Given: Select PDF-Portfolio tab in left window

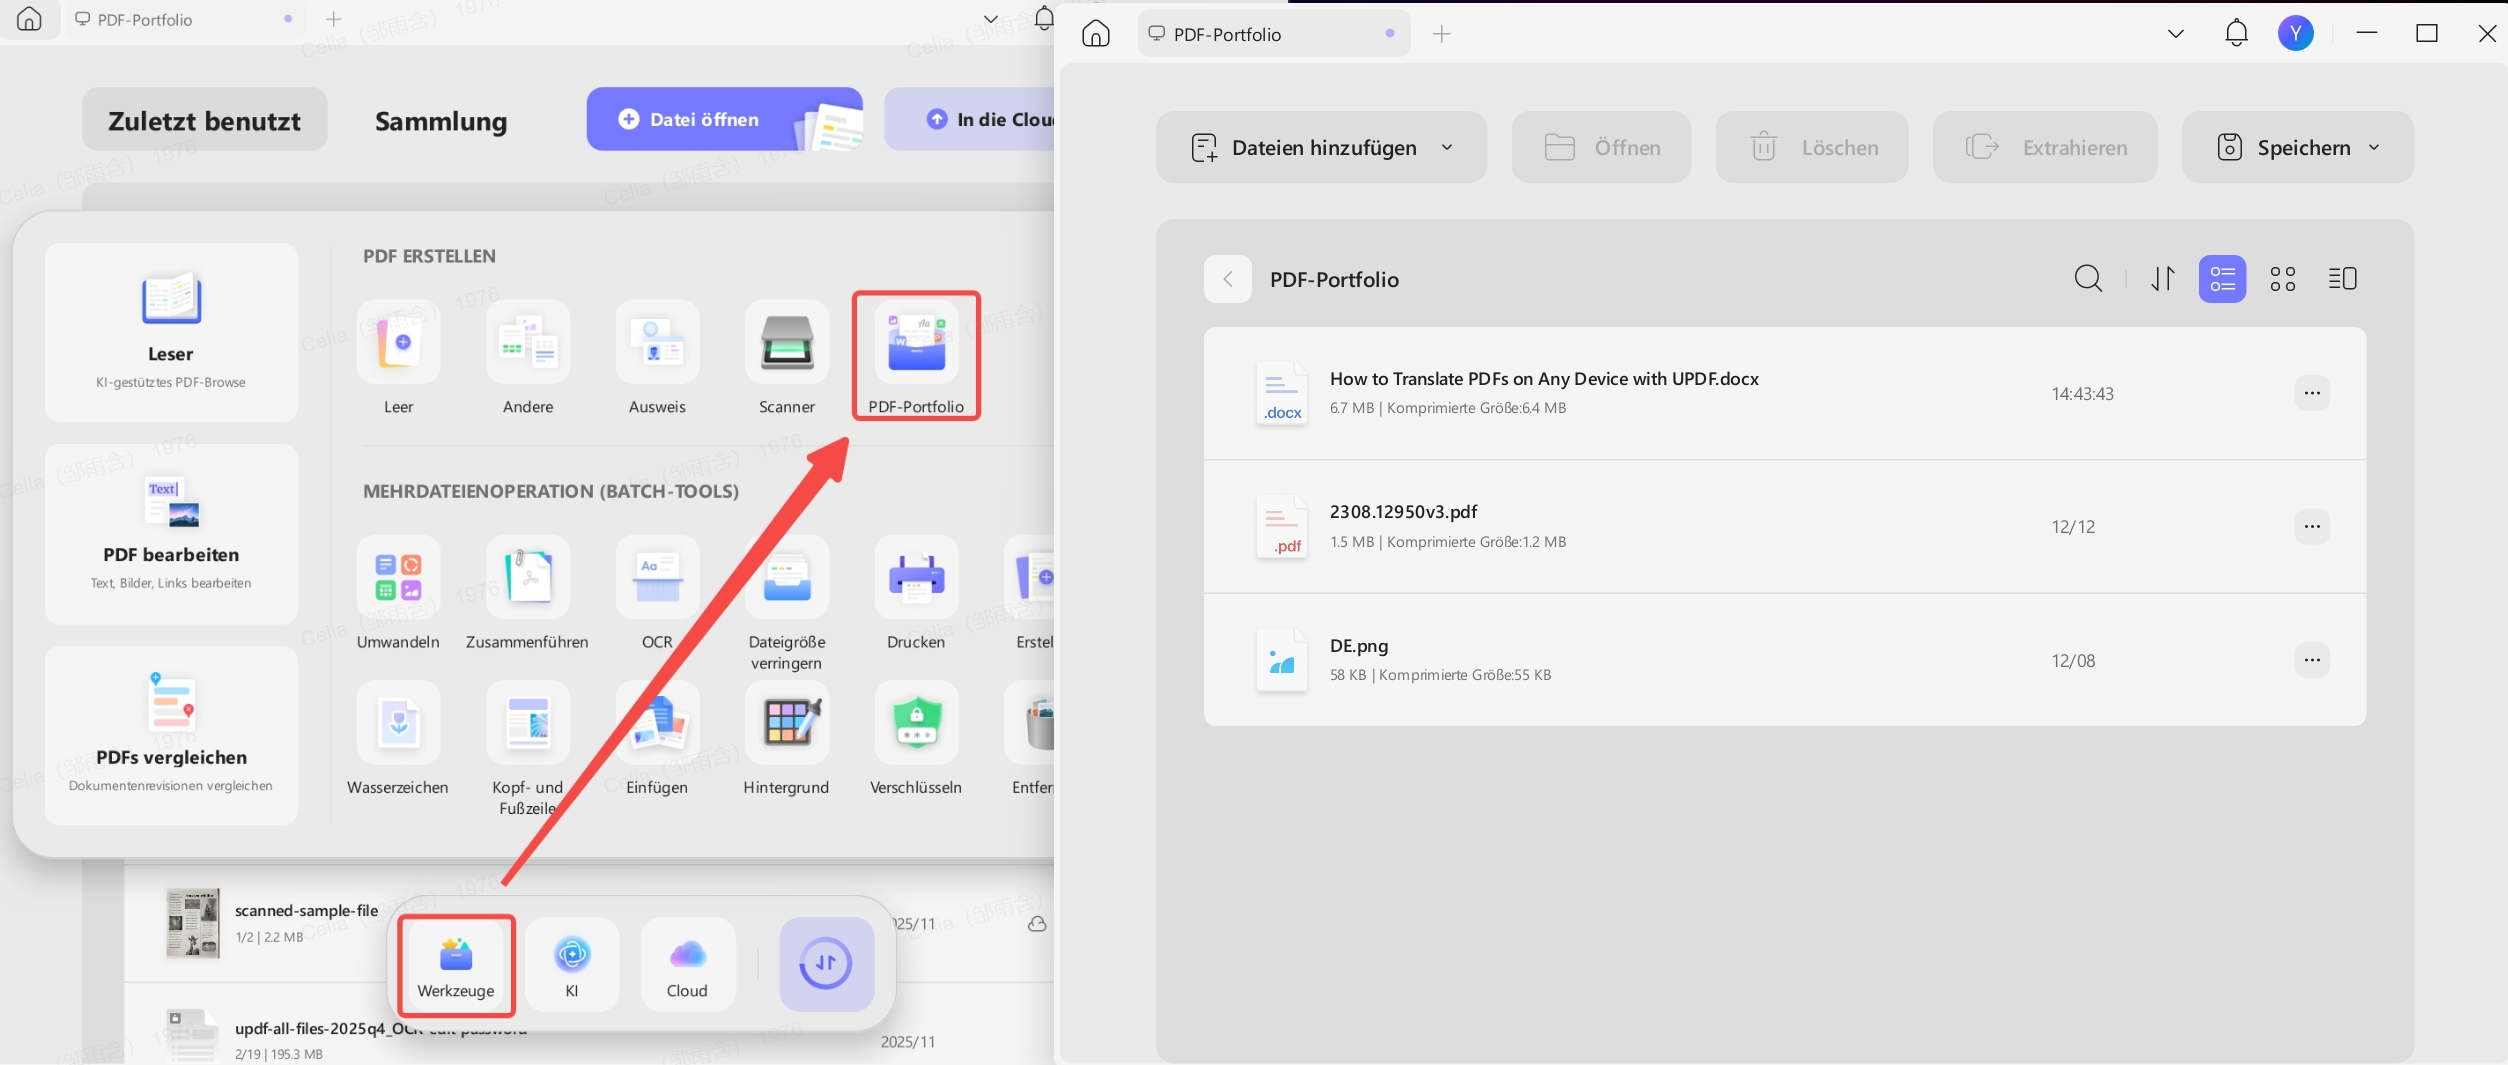Looking at the screenshot, I should tap(185, 19).
